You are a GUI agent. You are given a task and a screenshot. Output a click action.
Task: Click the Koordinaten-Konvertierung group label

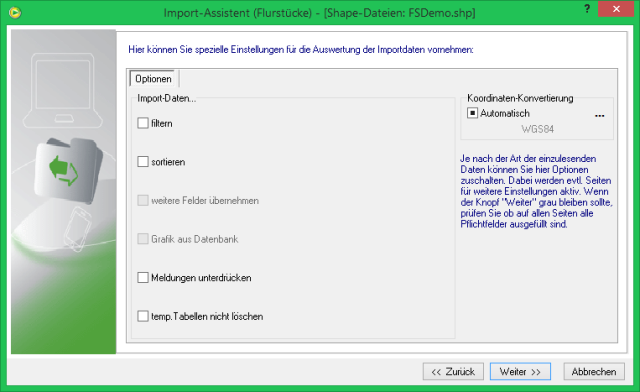pyautogui.click(x=520, y=98)
